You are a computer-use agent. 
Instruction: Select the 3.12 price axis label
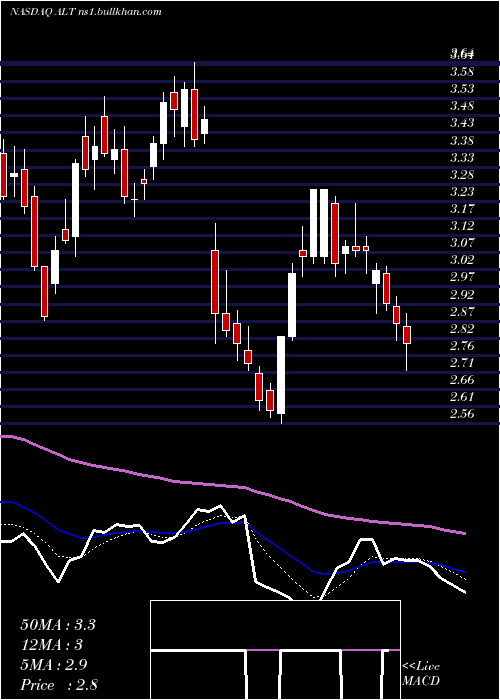click(x=462, y=225)
